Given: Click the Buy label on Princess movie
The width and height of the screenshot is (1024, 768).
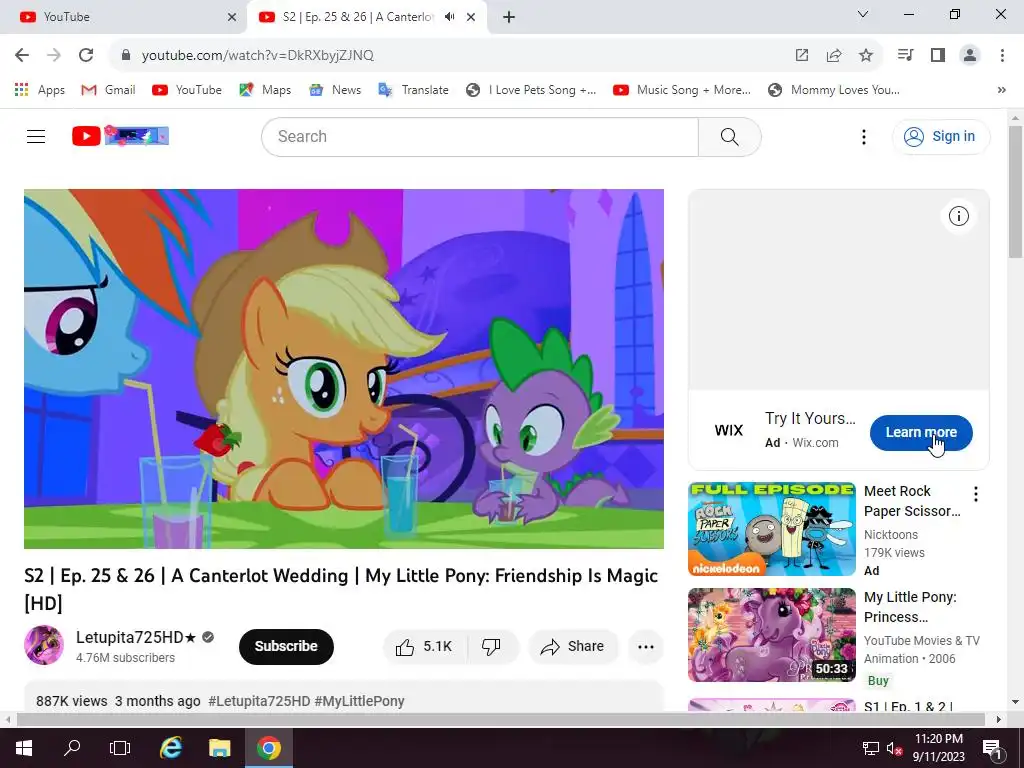Looking at the screenshot, I should pyautogui.click(x=878, y=680).
